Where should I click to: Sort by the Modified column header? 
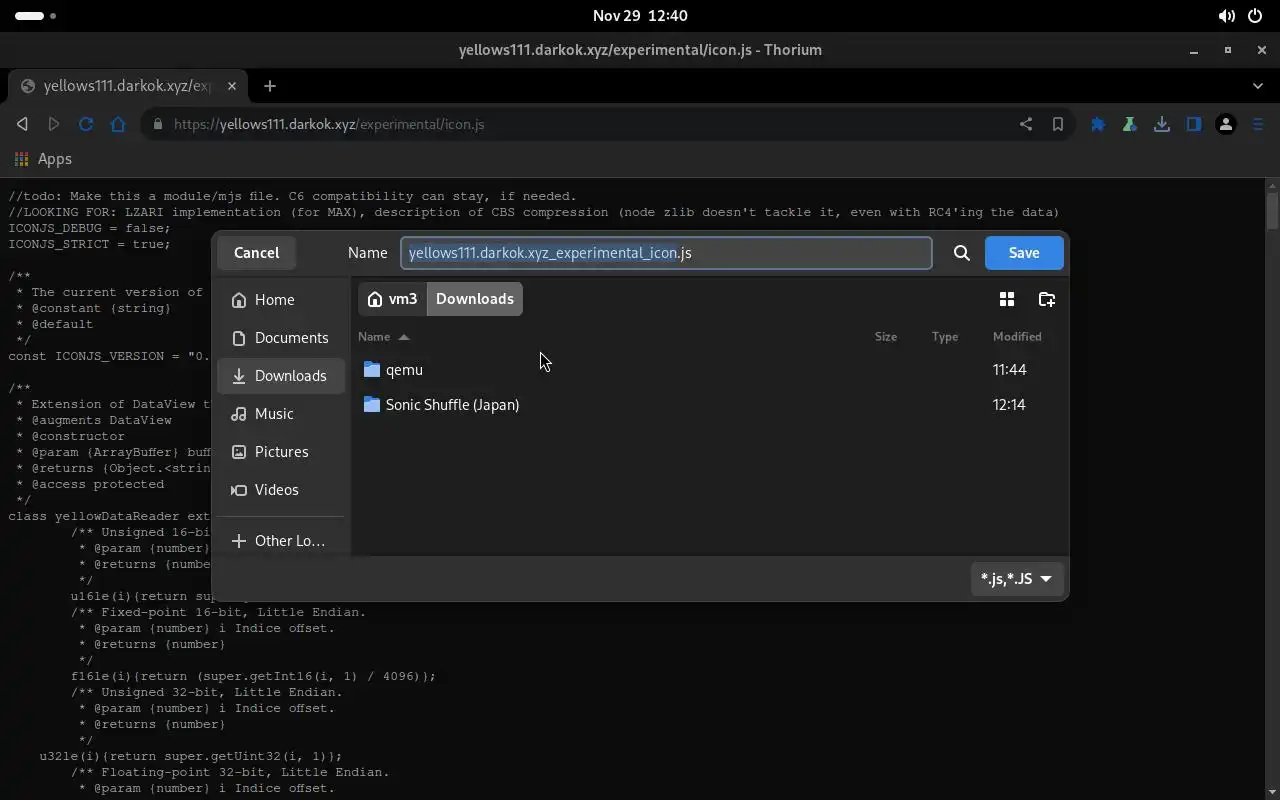(x=1017, y=336)
